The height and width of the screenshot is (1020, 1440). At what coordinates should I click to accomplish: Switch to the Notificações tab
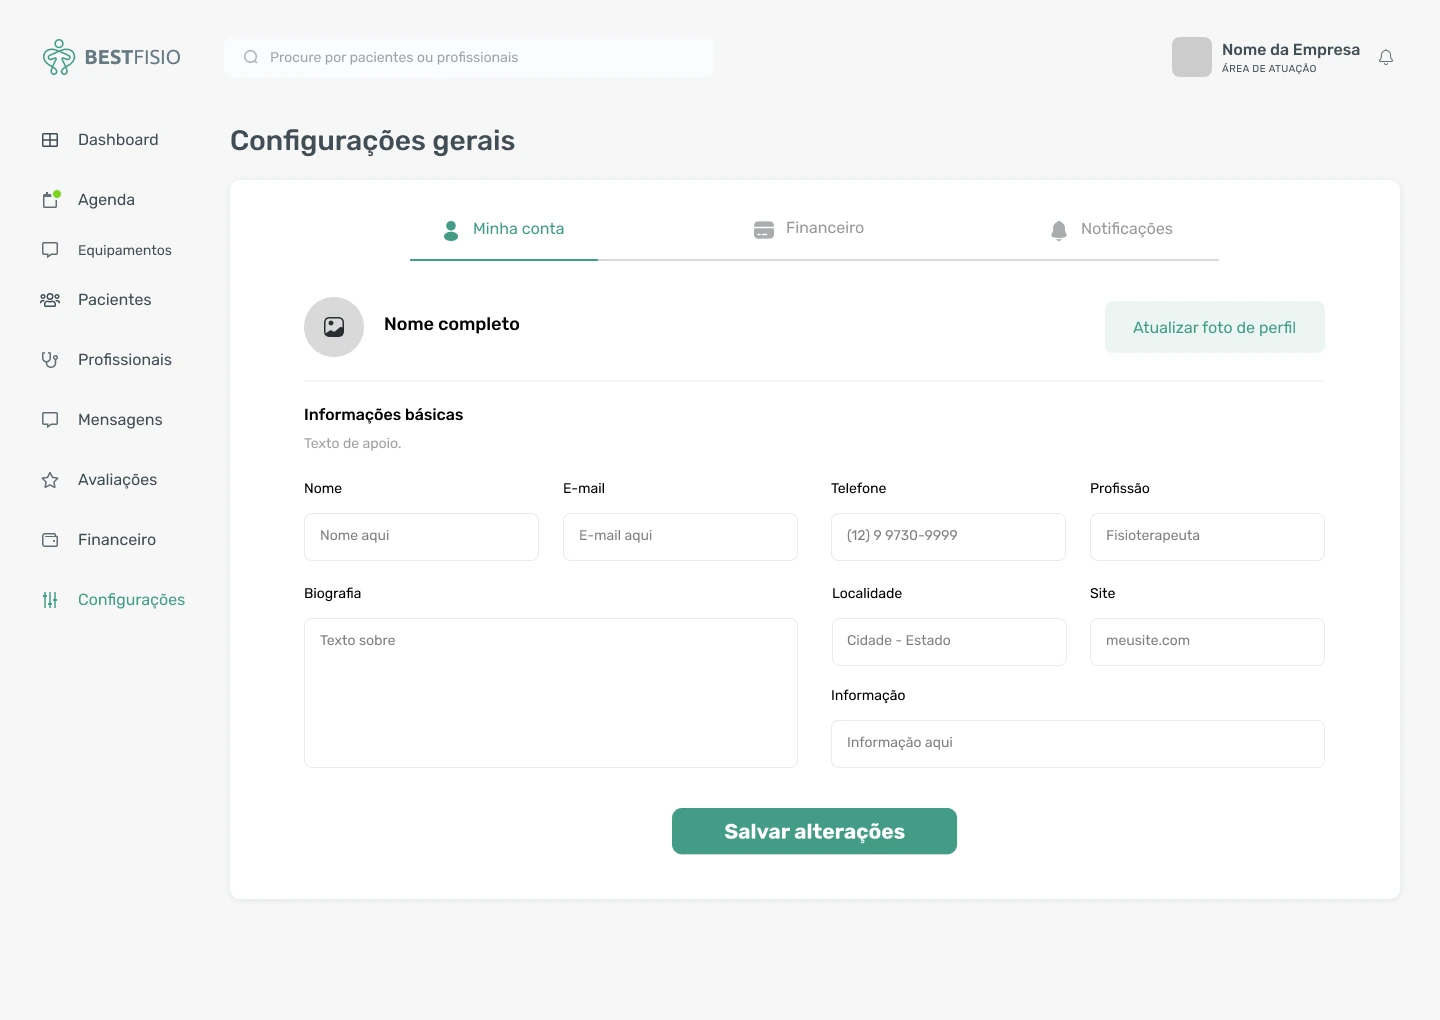click(1111, 230)
